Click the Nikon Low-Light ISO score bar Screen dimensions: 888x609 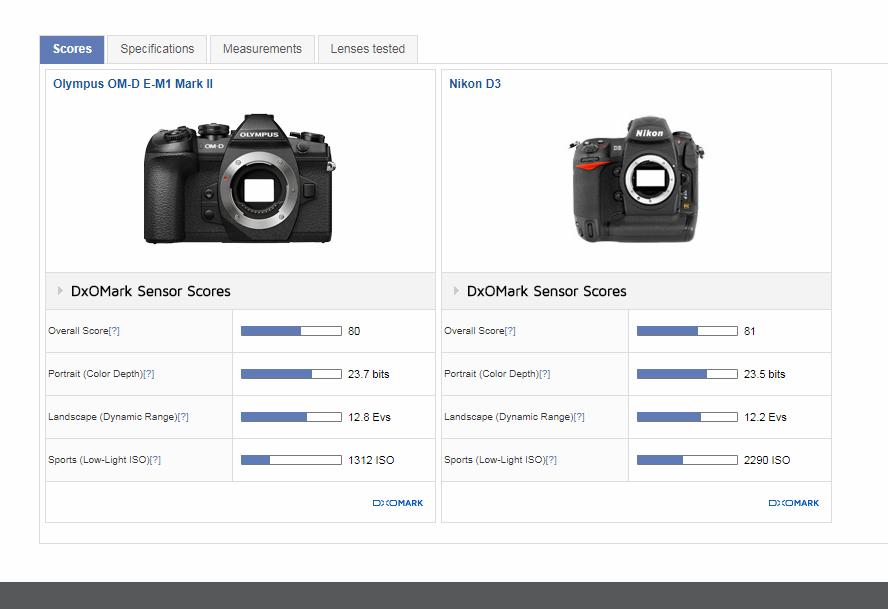[x=687, y=460]
